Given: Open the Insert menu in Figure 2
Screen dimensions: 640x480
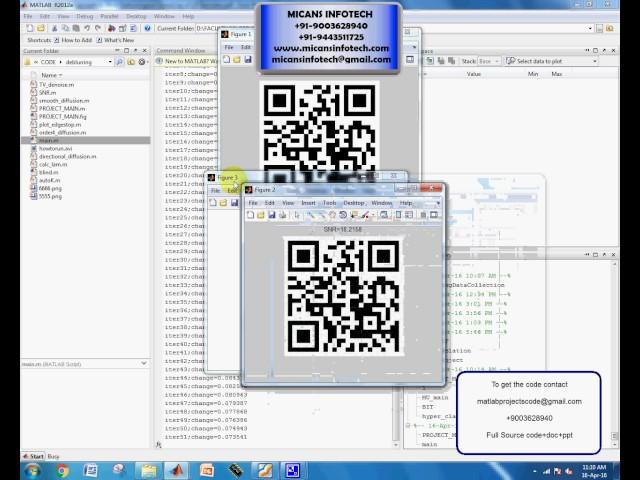Looking at the screenshot, I should pyautogui.click(x=308, y=203).
